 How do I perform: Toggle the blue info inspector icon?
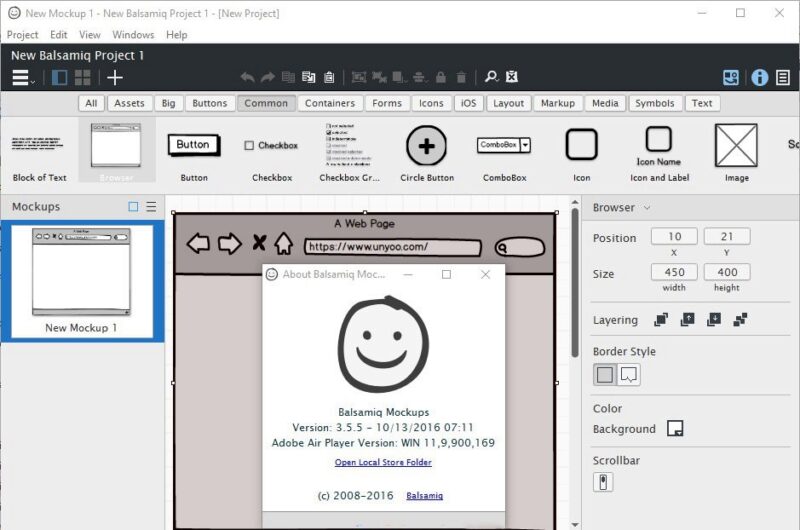tap(760, 78)
